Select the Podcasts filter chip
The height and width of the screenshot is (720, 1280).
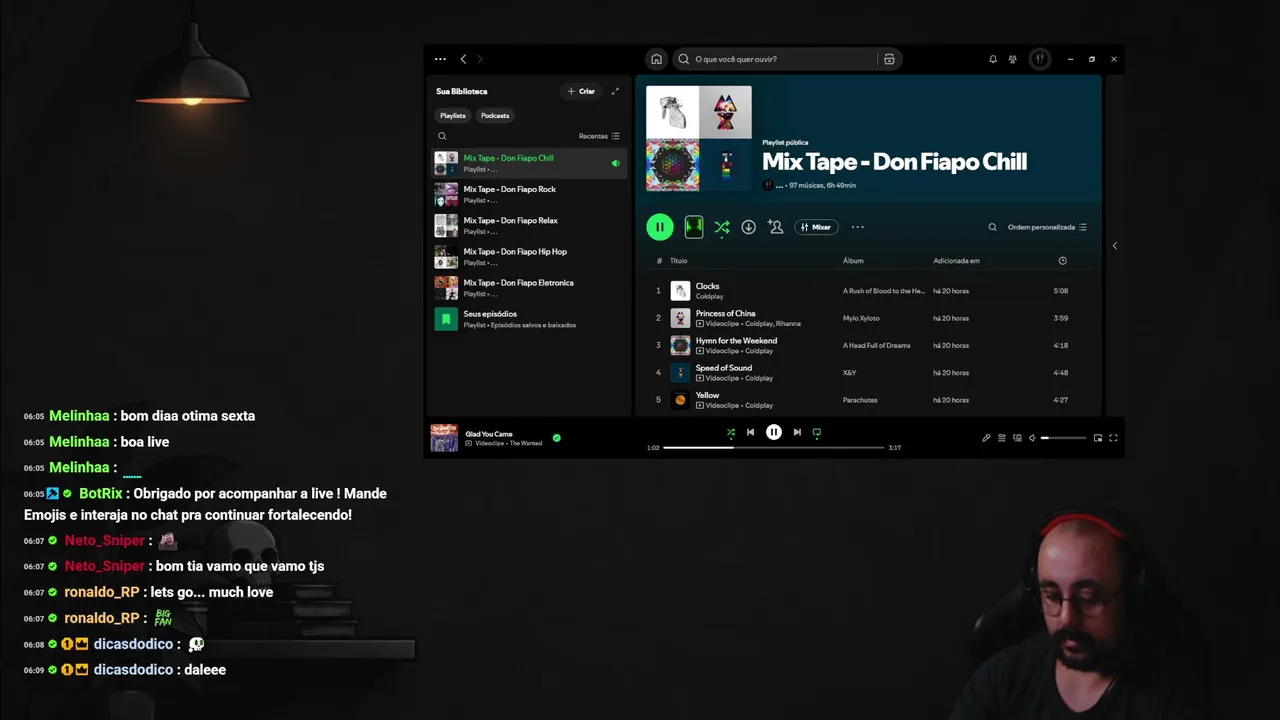point(495,115)
